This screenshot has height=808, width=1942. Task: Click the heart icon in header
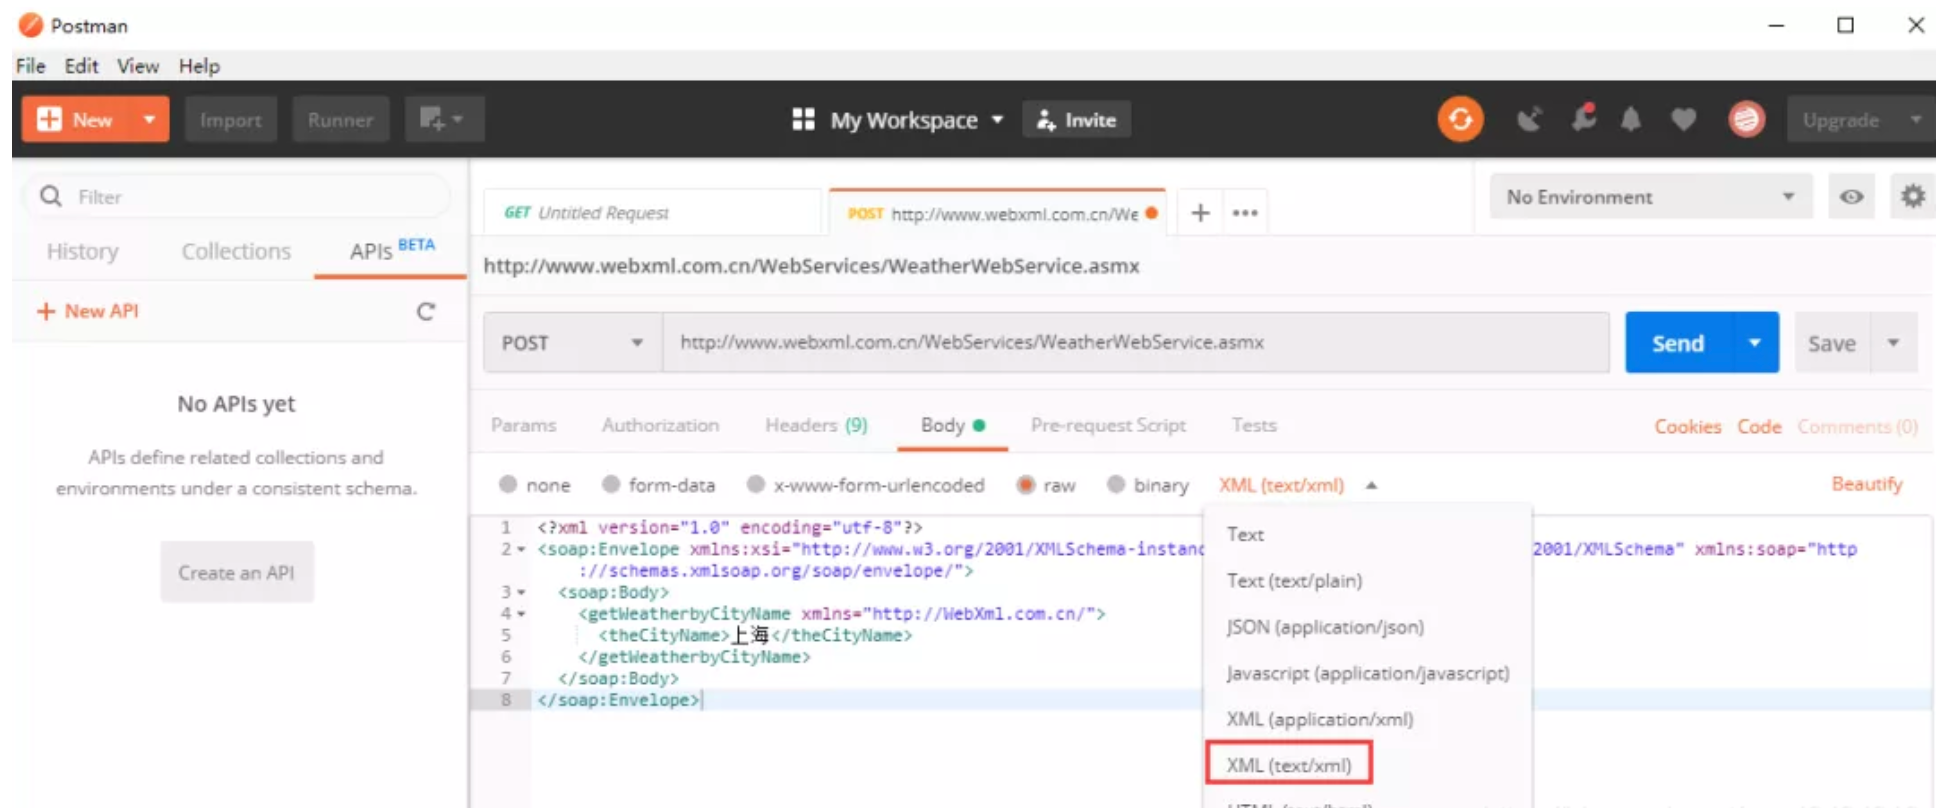1684,120
